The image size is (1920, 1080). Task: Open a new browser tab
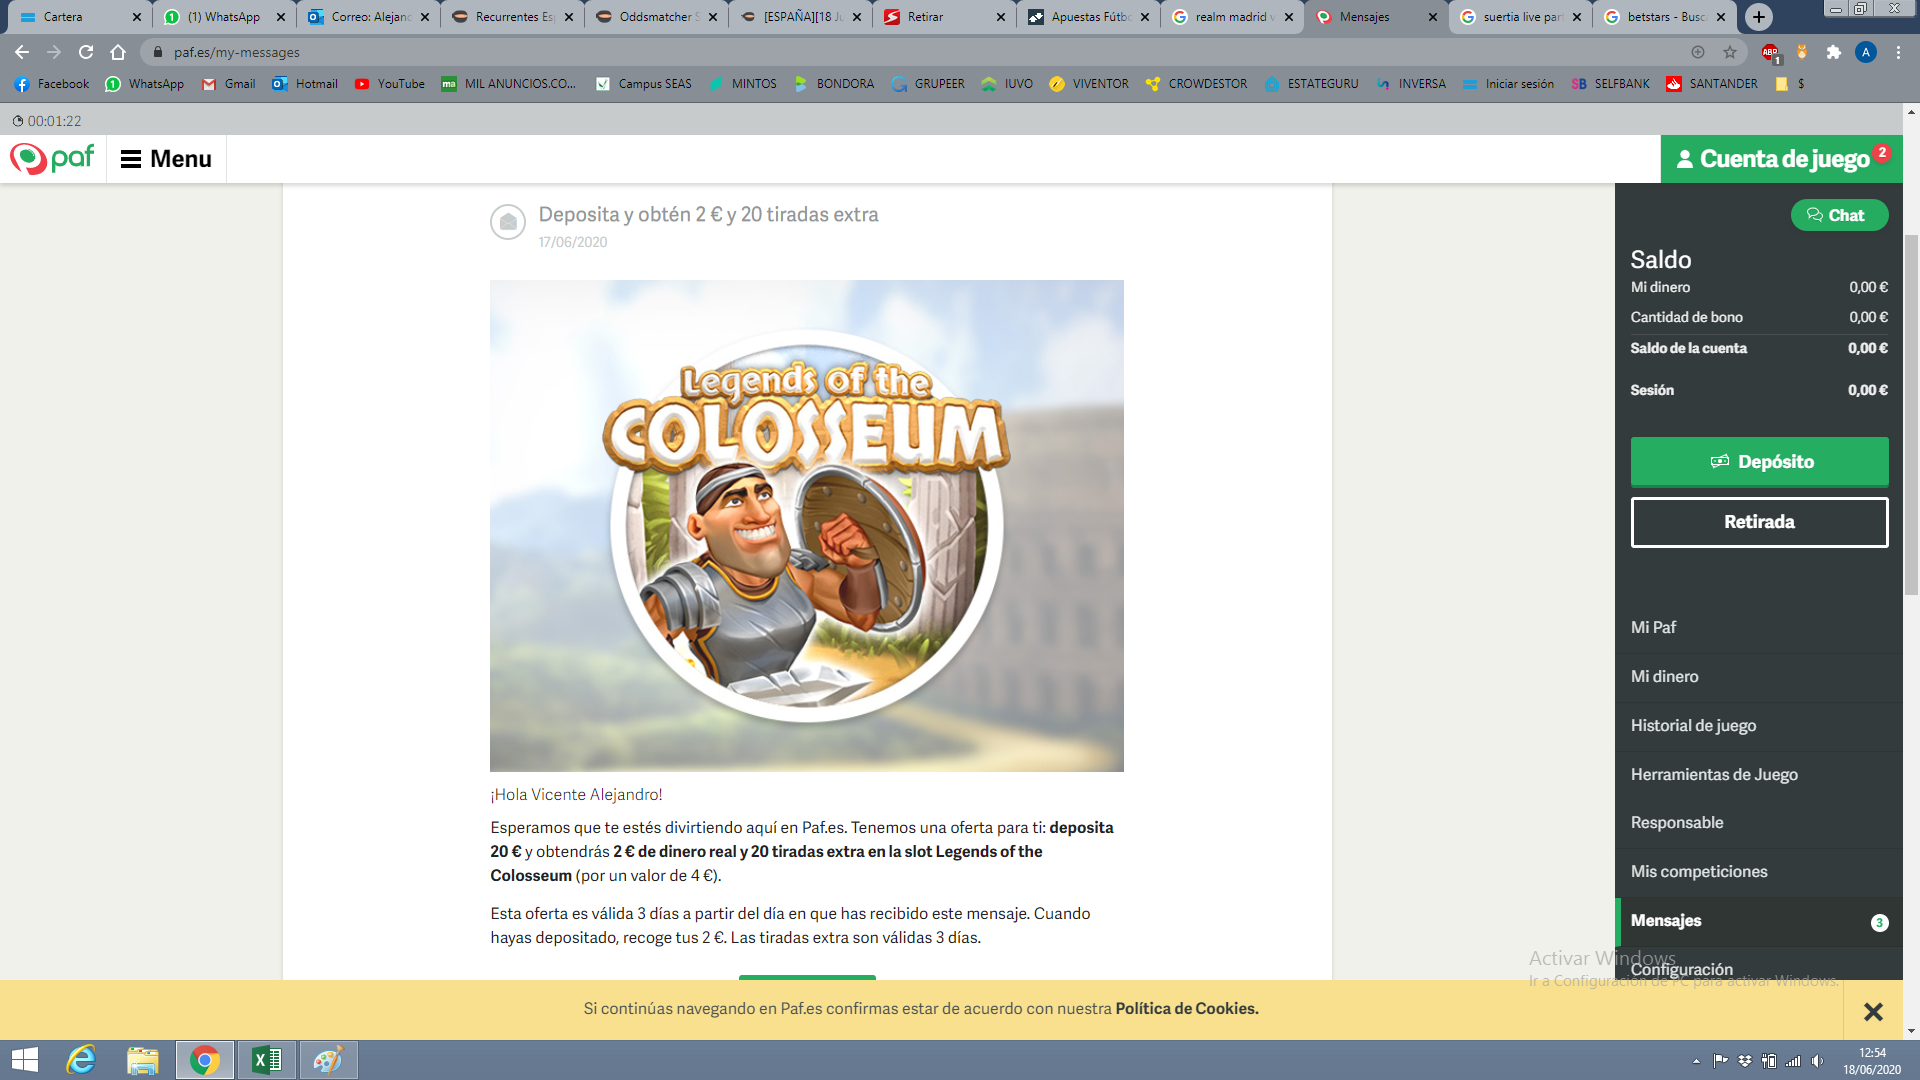tap(1759, 17)
